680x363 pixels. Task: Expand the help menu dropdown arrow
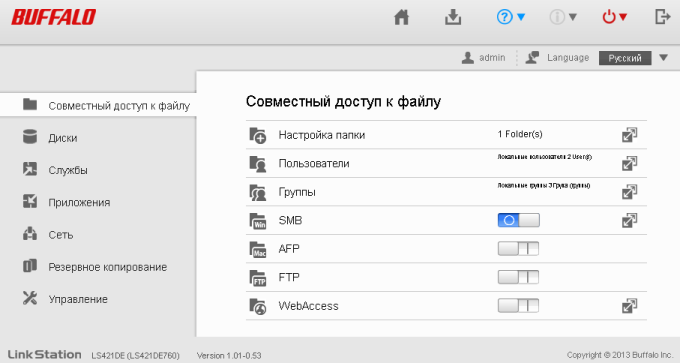click(521, 17)
